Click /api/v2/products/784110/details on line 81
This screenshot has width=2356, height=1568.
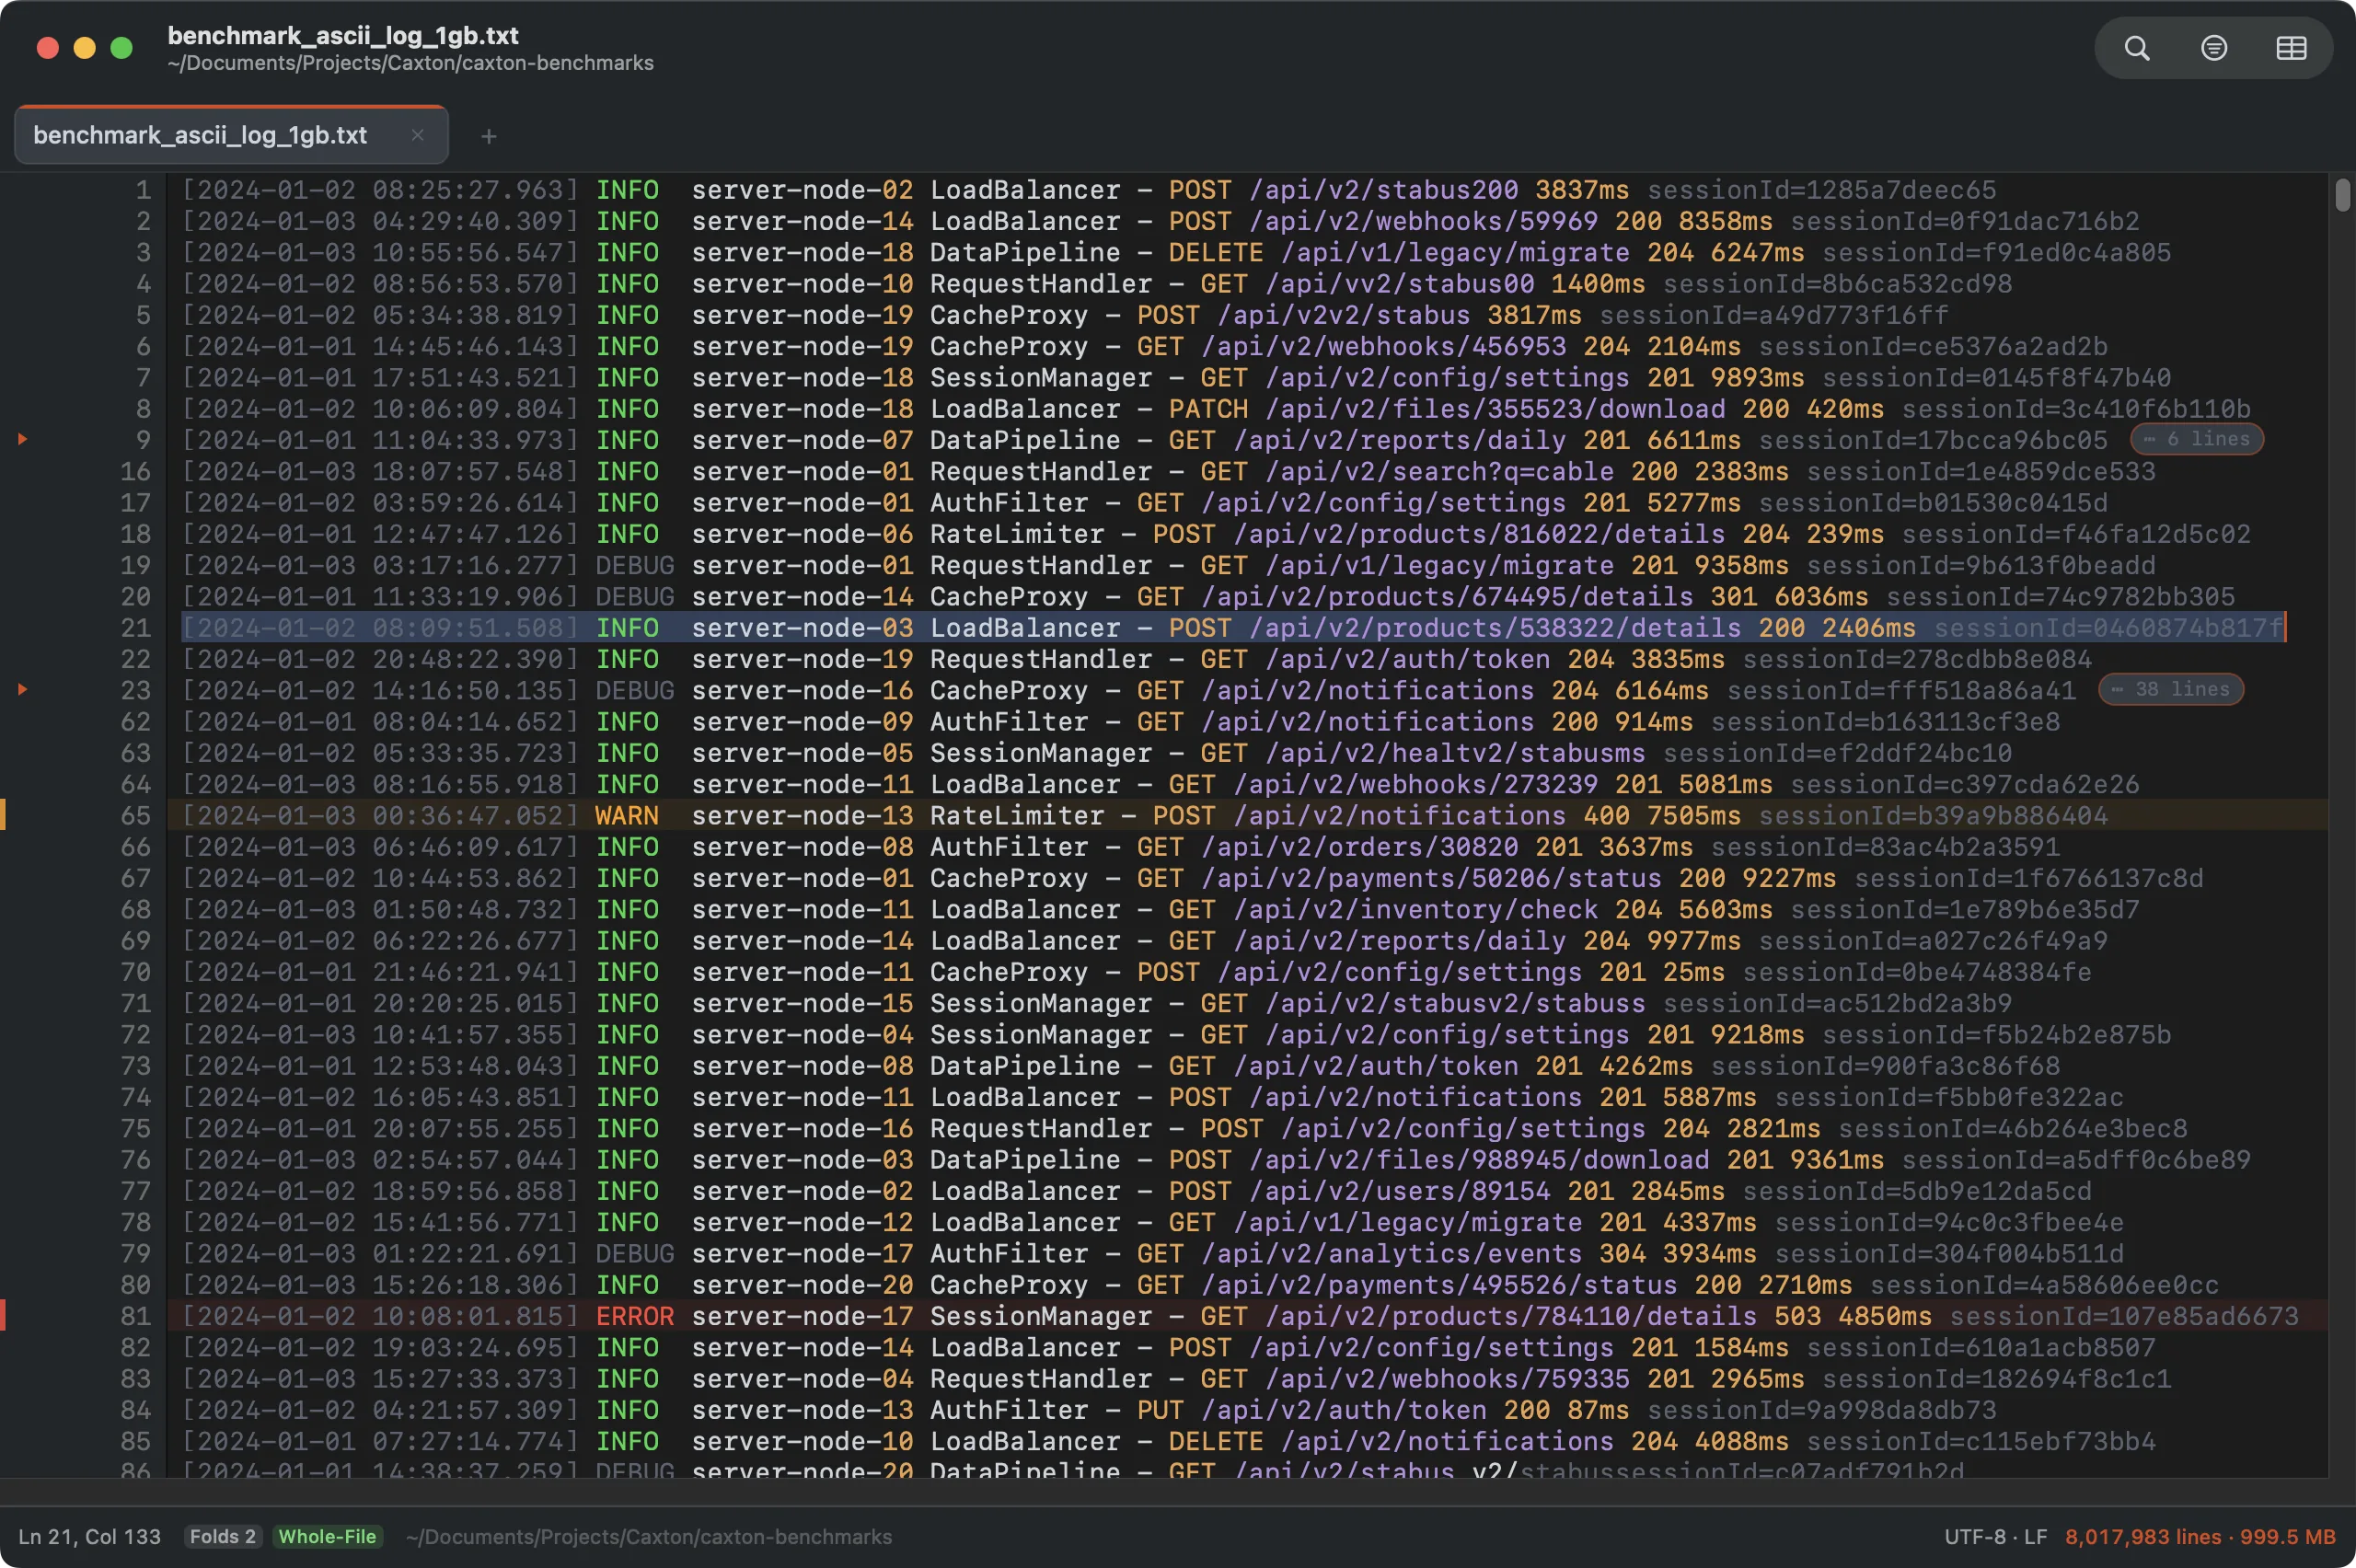click(1511, 1316)
